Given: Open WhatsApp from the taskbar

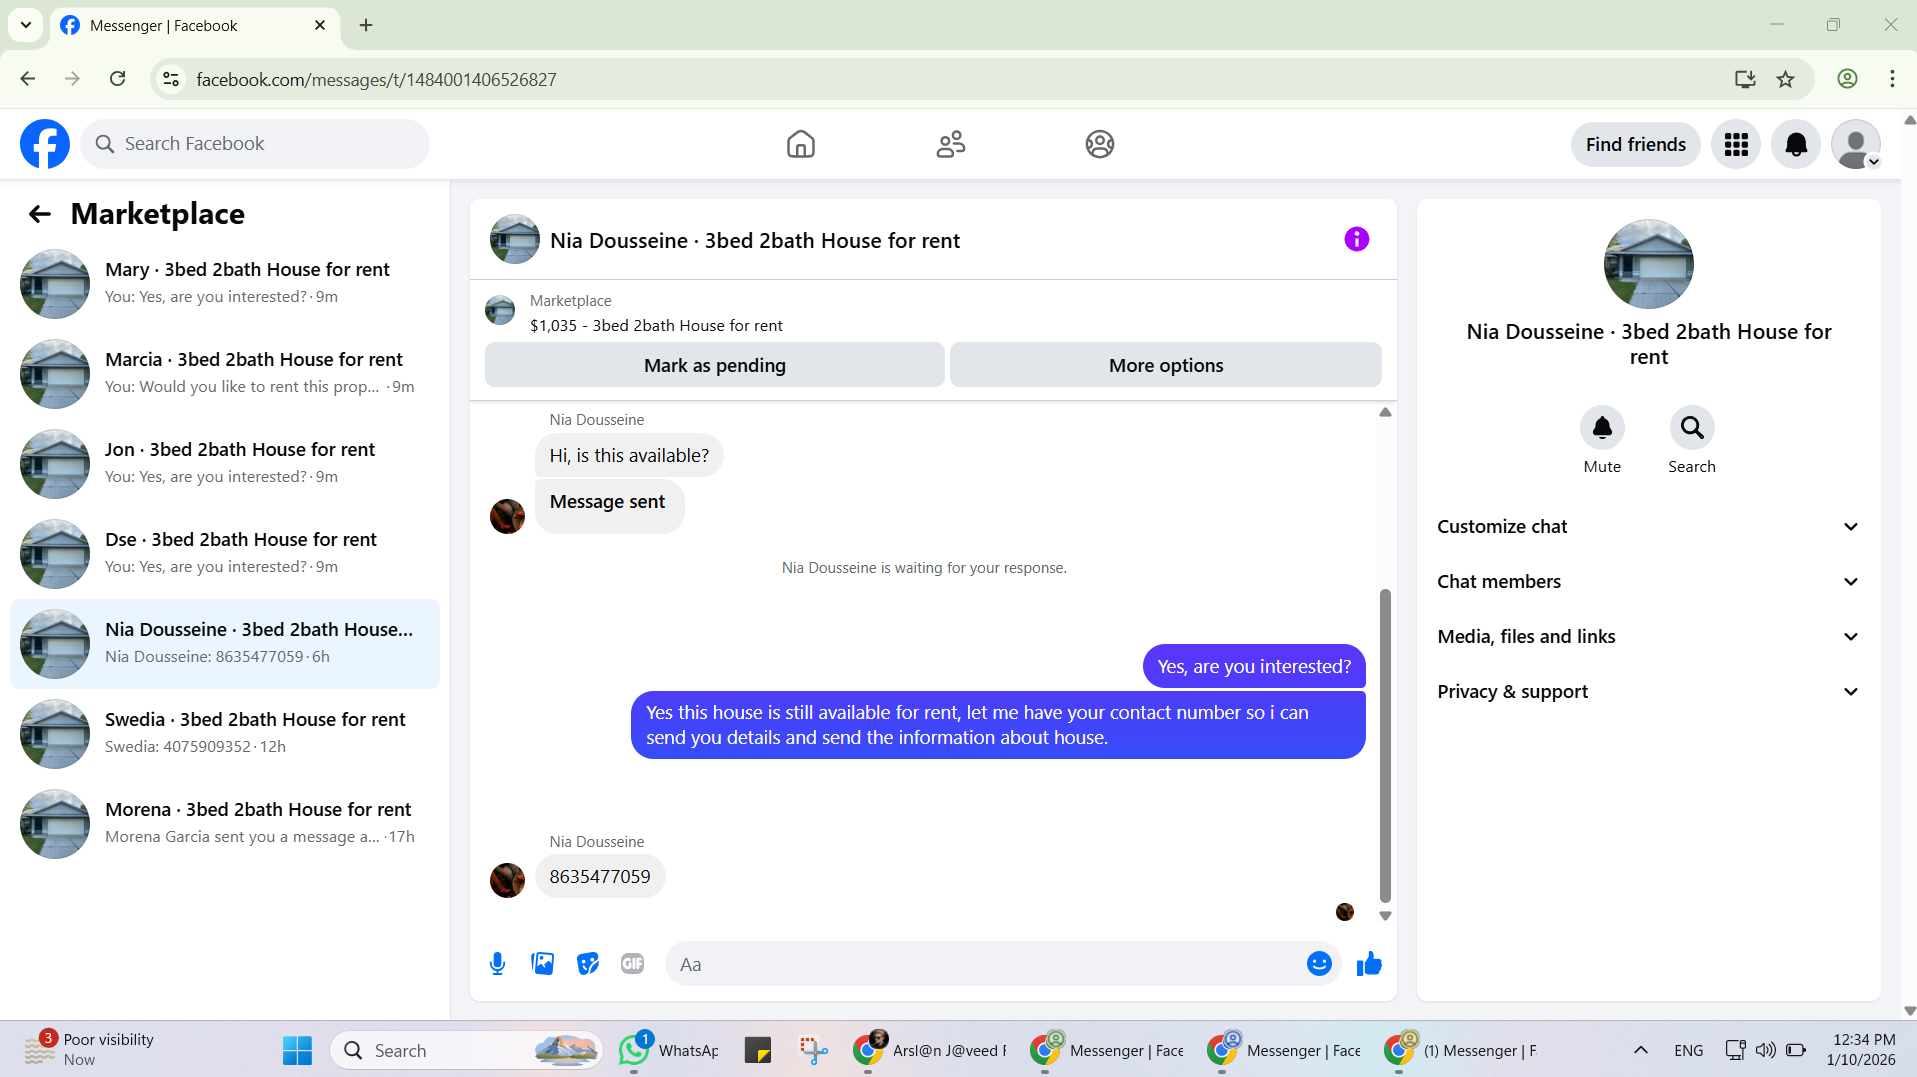Looking at the screenshot, I should [669, 1050].
